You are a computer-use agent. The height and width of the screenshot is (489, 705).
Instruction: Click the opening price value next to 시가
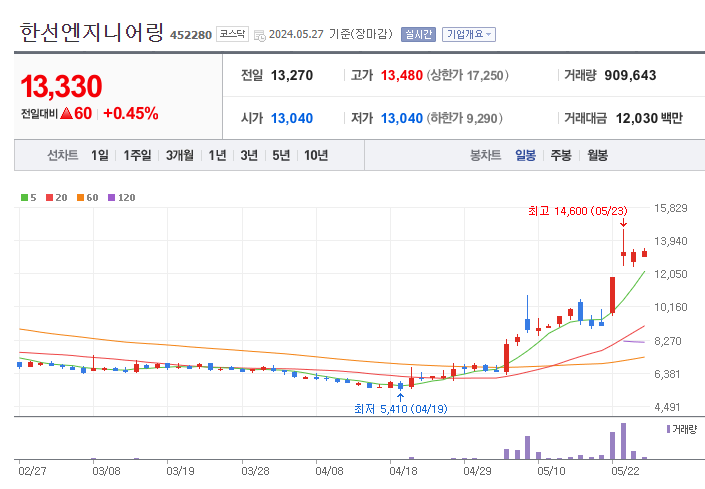[x=292, y=118]
